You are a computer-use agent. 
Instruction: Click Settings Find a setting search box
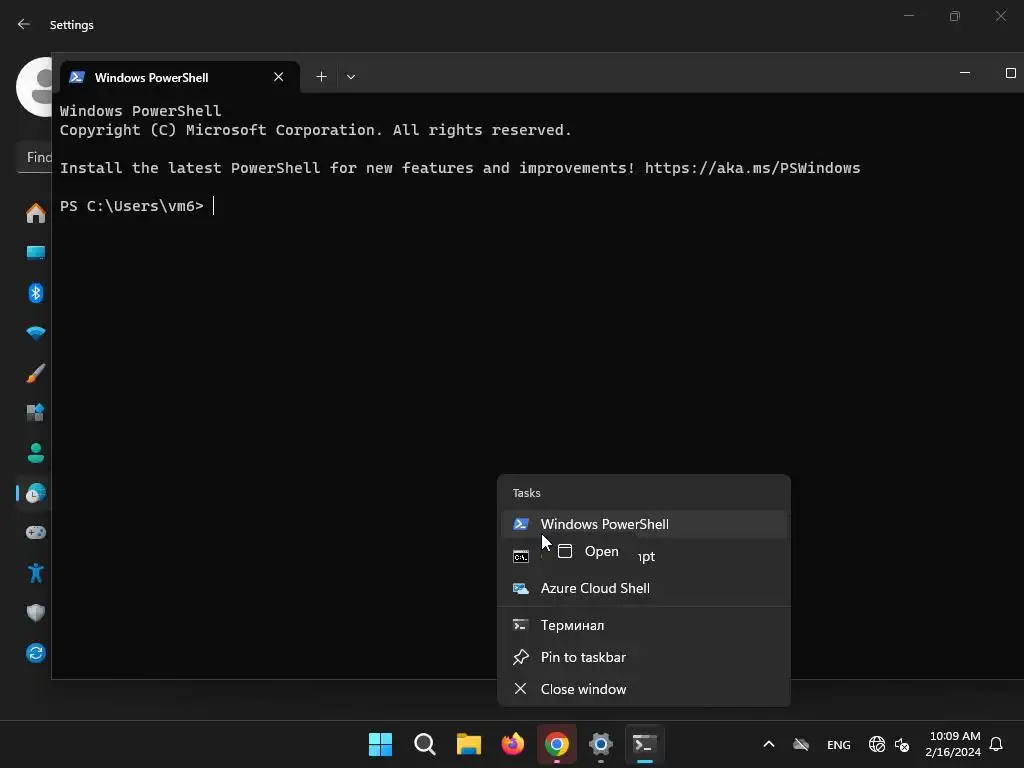tap(35, 157)
